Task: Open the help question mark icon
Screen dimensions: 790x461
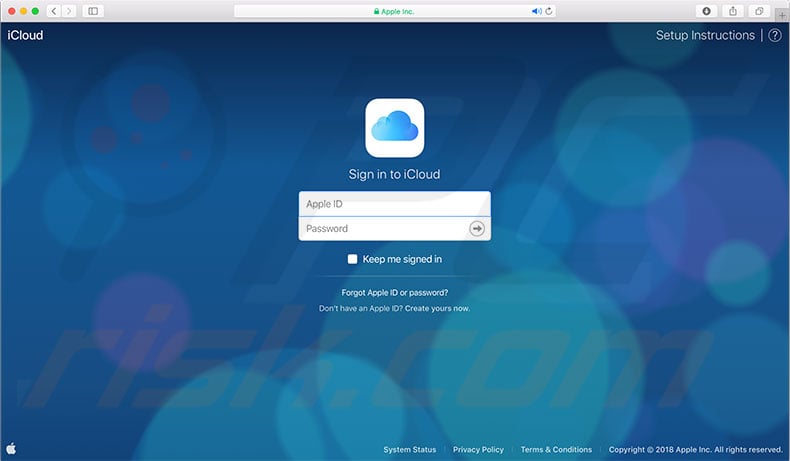Action: coord(775,35)
